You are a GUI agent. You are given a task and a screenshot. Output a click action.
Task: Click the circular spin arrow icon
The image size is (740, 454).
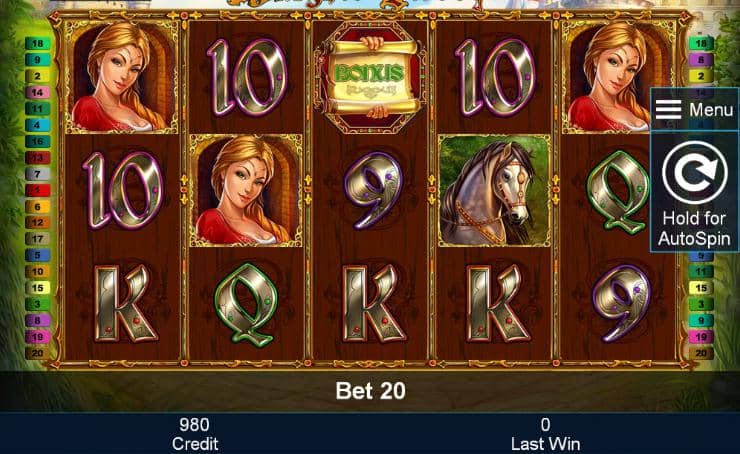[694, 172]
